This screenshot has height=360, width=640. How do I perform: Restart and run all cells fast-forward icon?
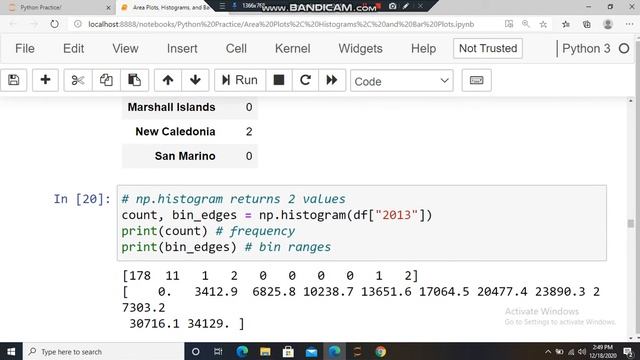click(332, 80)
